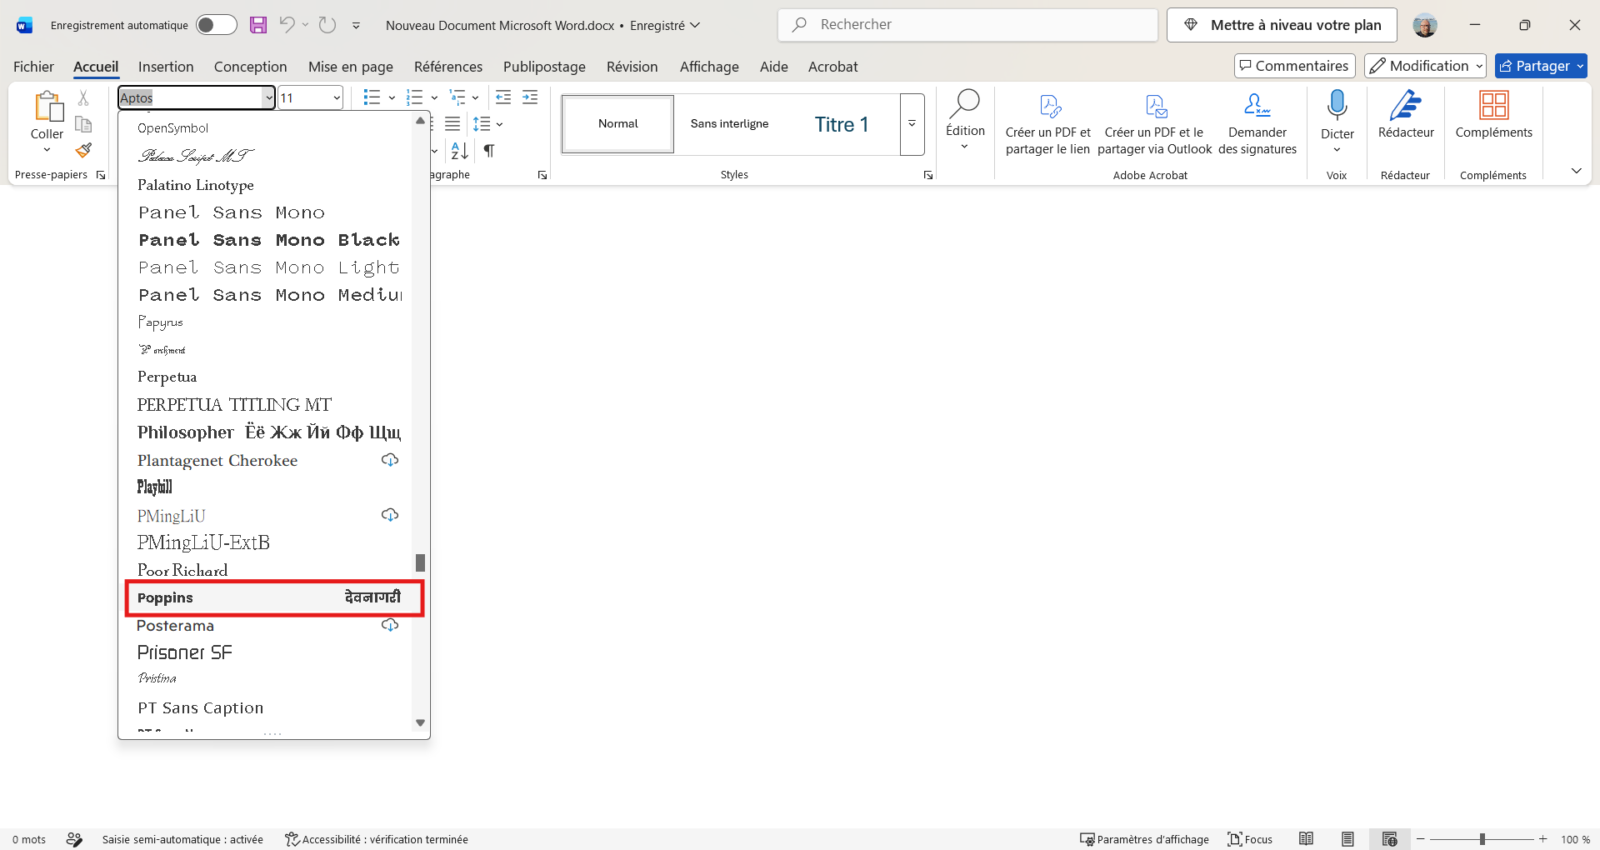Click the zoom in plus button
Screen dimensions: 1600x850
pos(1543,839)
